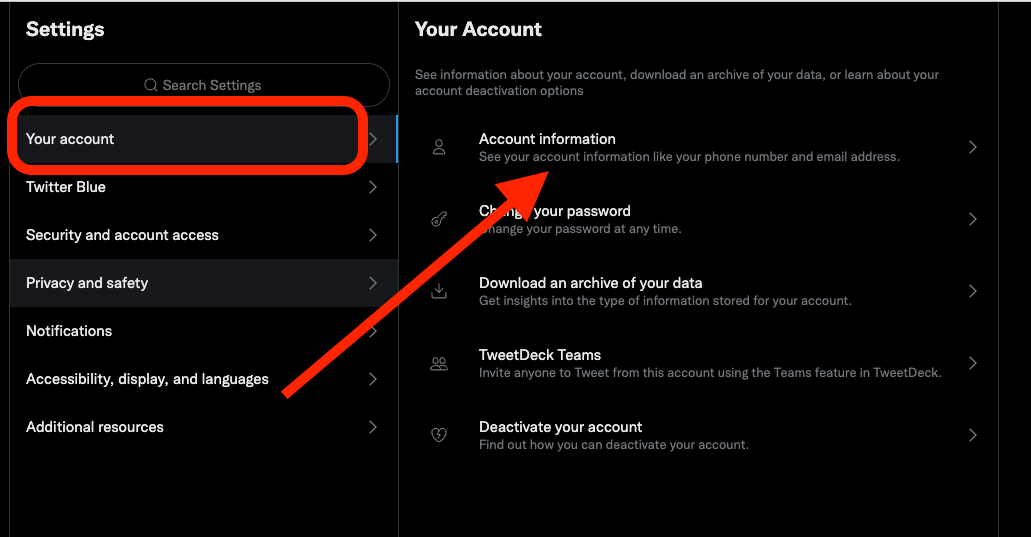Open chevron beside Deactivate your account

(x=972, y=434)
